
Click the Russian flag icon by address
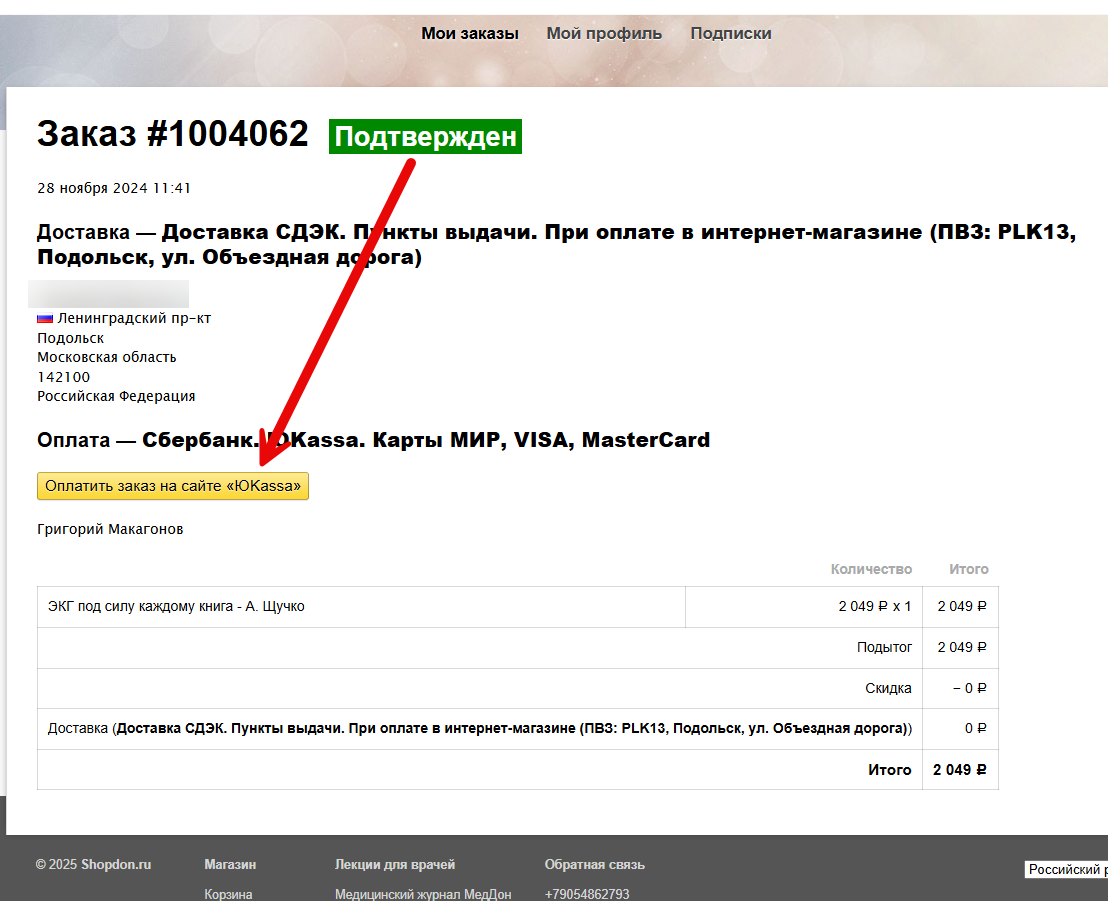45,319
